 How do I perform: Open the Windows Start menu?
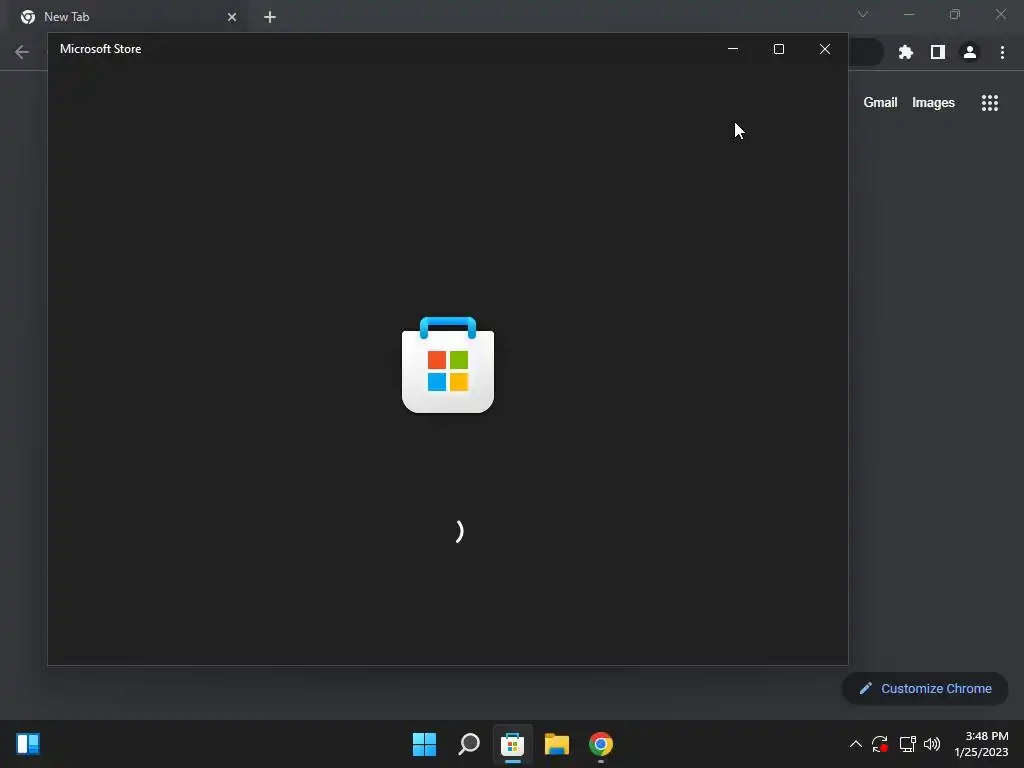[x=424, y=744]
